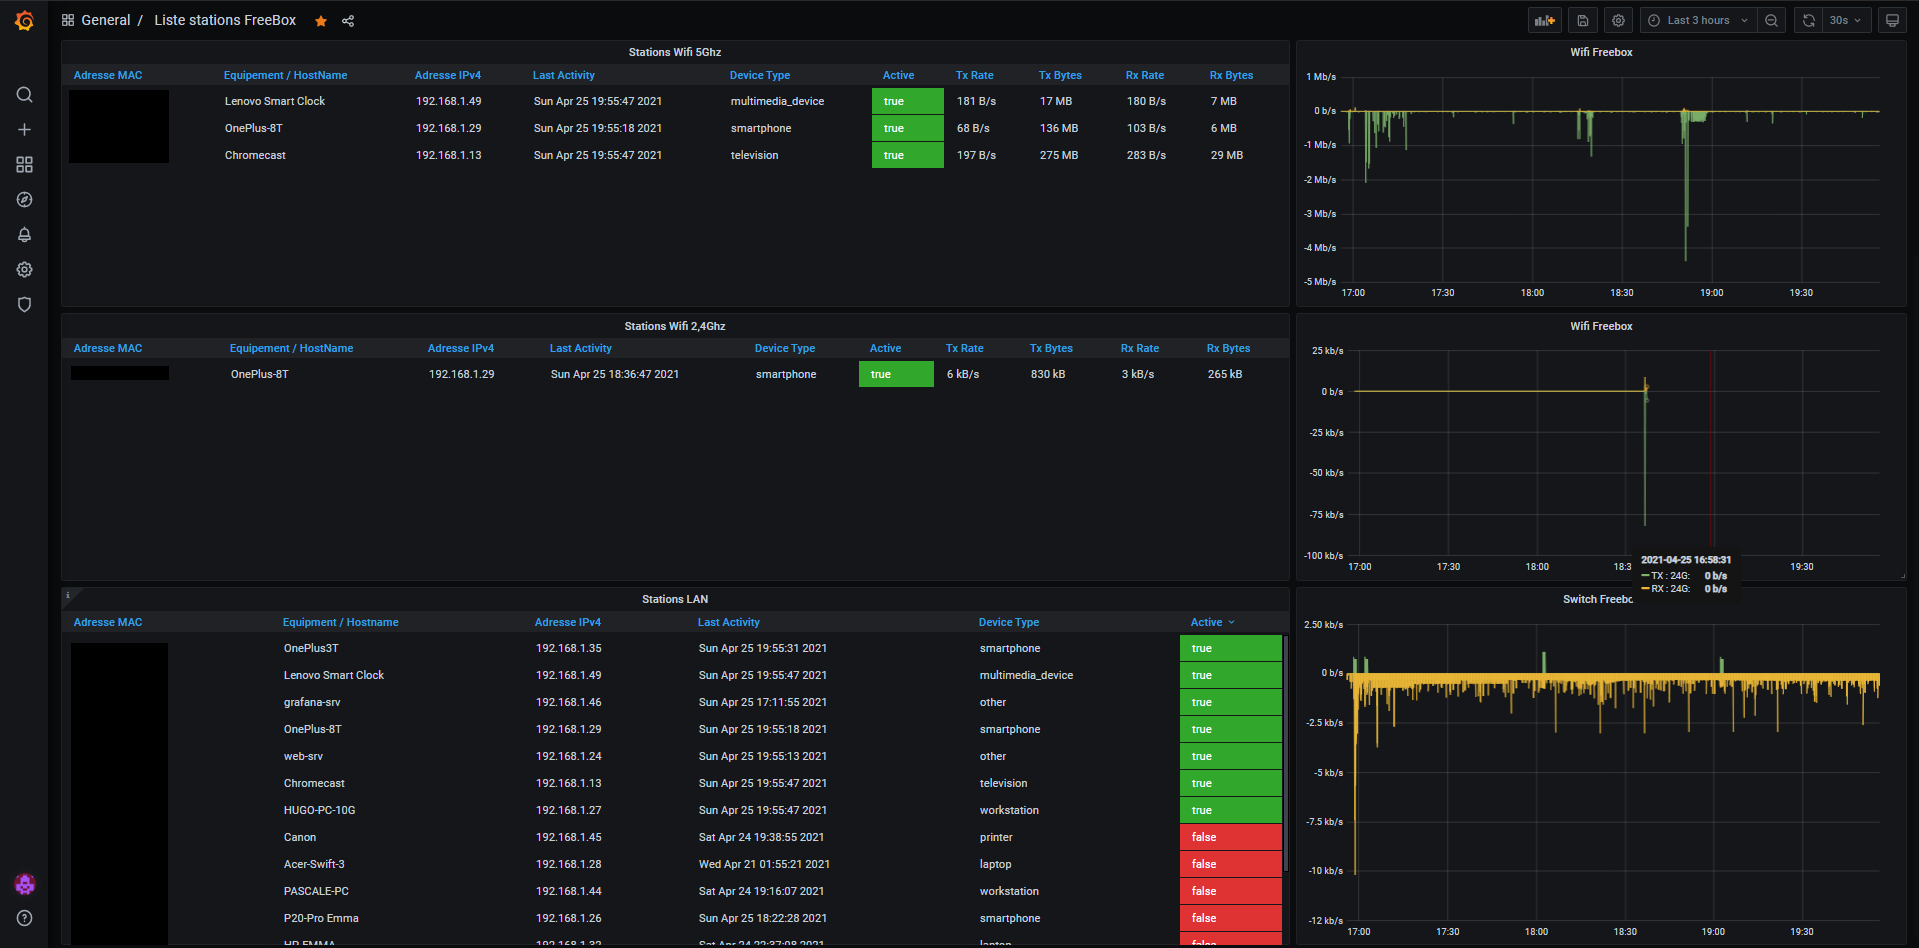Click the refresh dashboard button
1919x948 pixels.
coord(1809,20)
